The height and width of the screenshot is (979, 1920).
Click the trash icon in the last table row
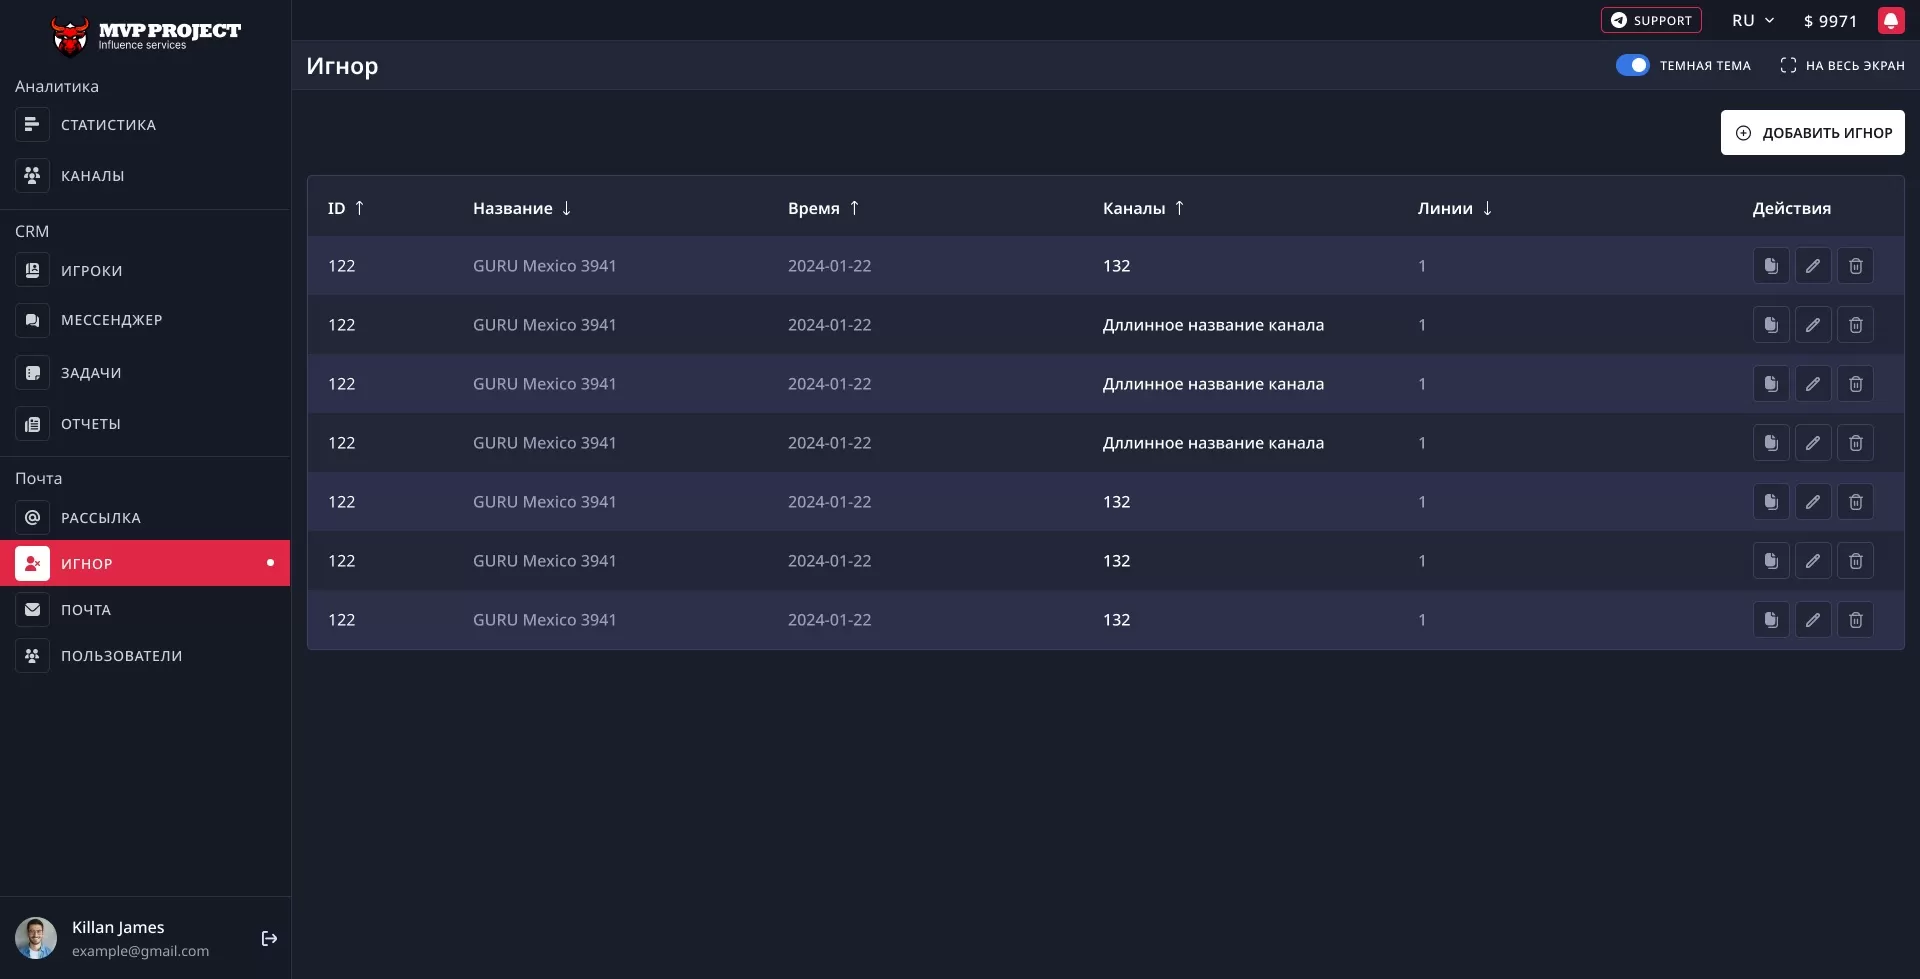point(1855,620)
